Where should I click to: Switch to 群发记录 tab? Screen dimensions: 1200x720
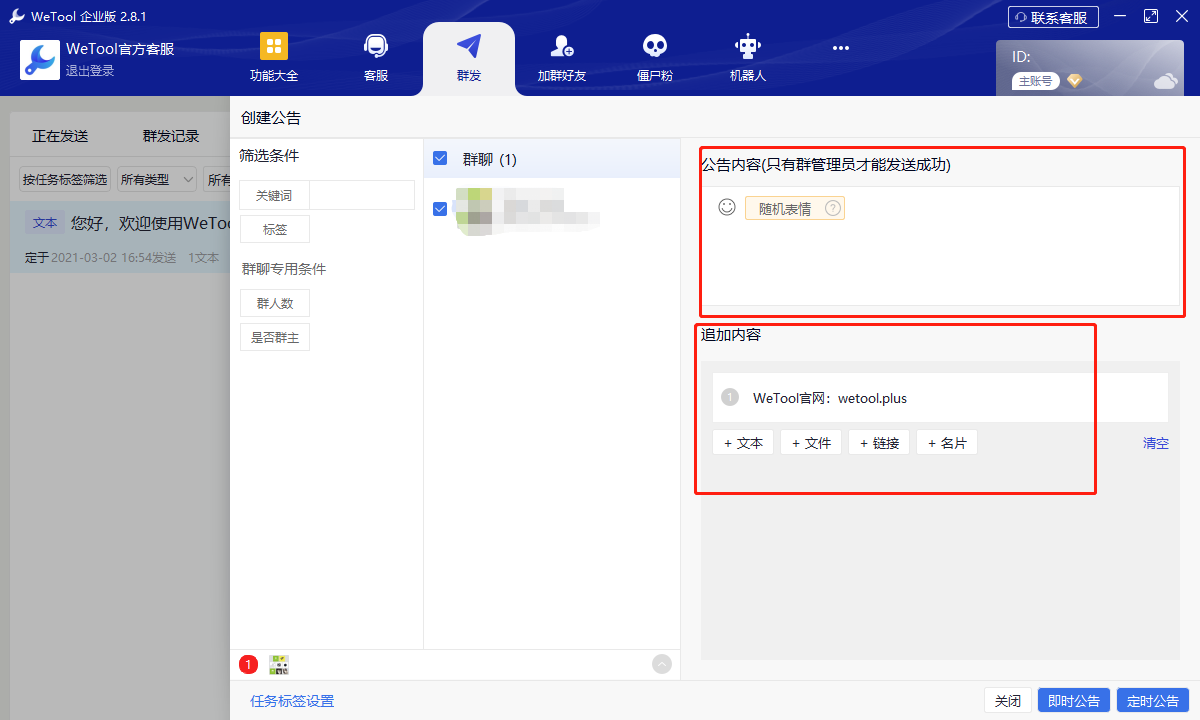click(x=171, y=136)
